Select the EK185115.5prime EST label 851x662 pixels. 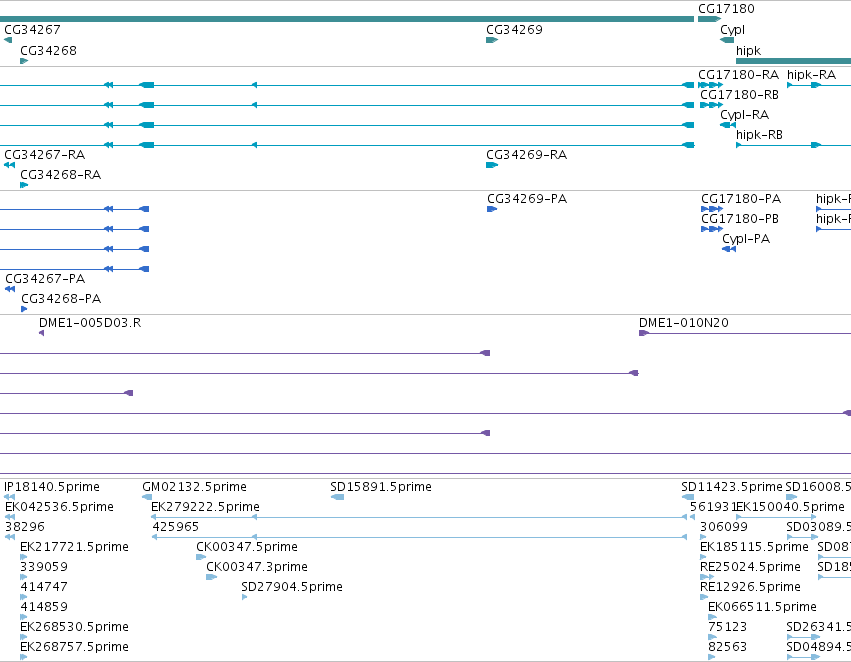pyautogui.click(x=754, y=547)
